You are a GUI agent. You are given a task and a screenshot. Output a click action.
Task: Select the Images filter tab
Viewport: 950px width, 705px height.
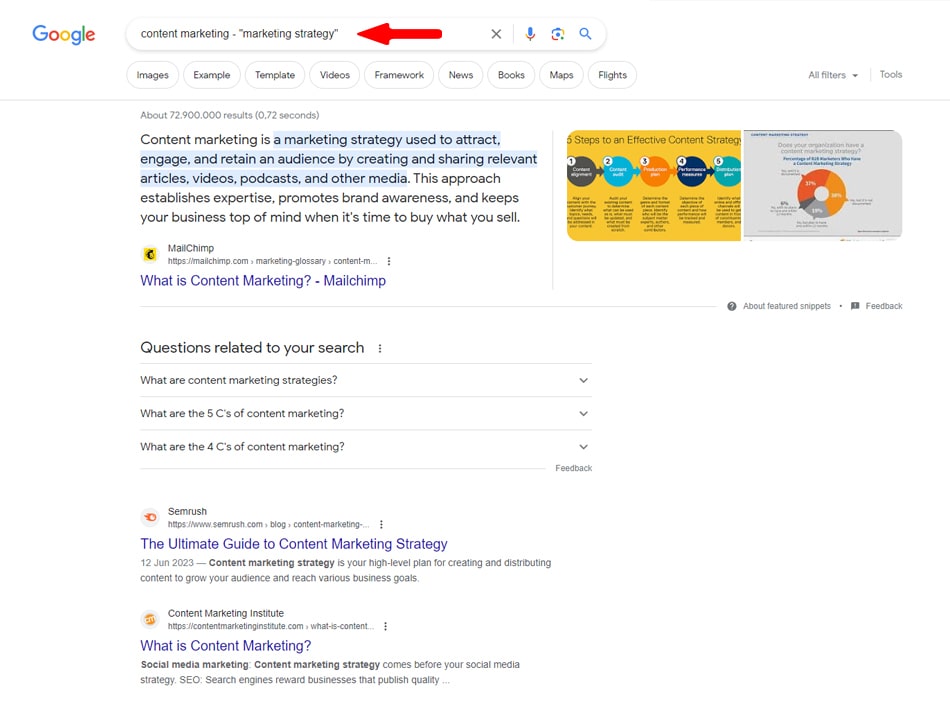153,75
